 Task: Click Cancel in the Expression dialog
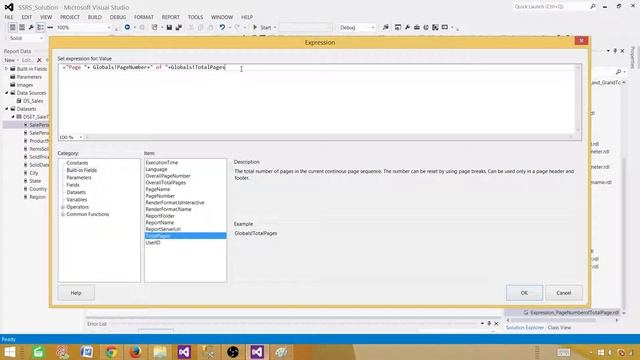564,293
